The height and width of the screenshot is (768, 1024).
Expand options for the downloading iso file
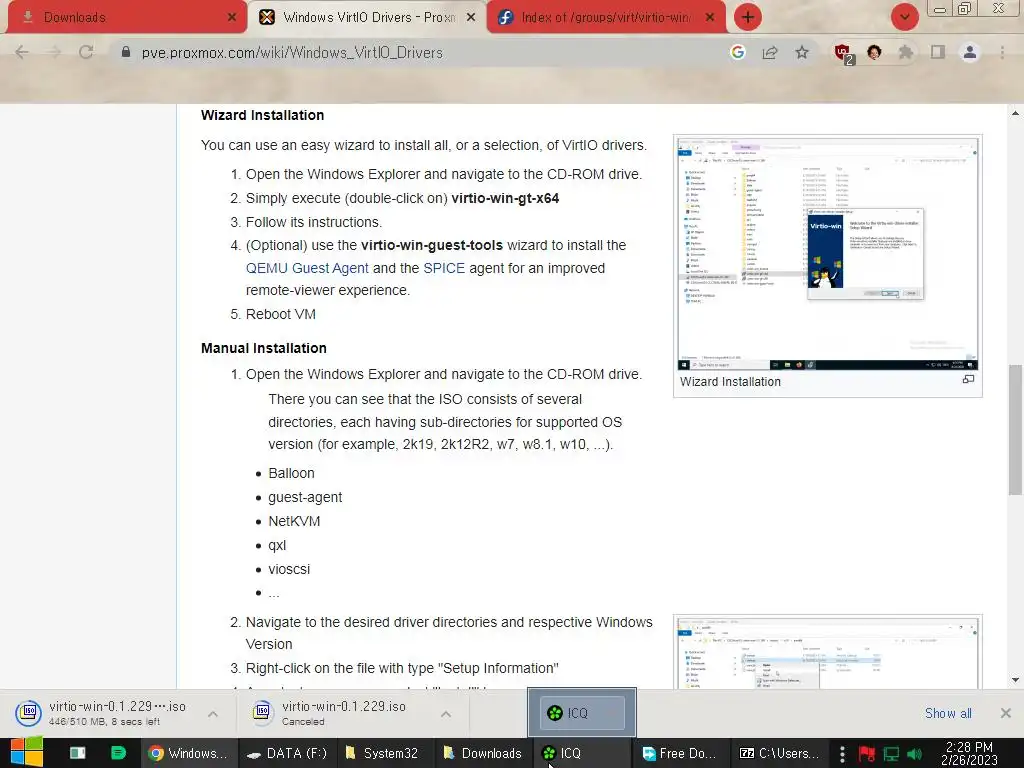[213, 714]
